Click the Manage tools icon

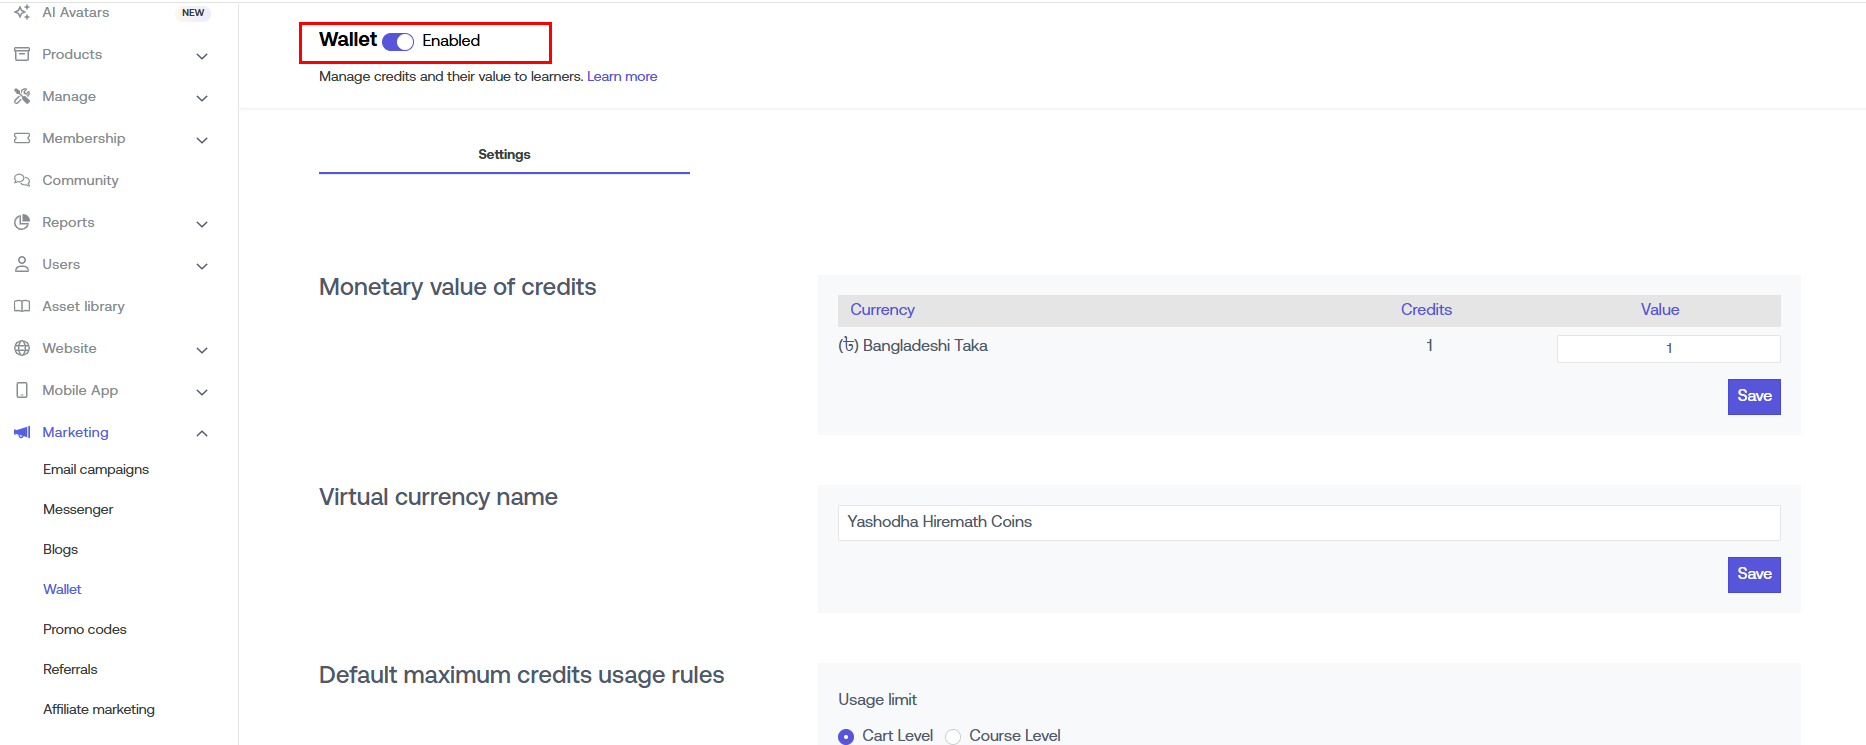click(22, 96)
